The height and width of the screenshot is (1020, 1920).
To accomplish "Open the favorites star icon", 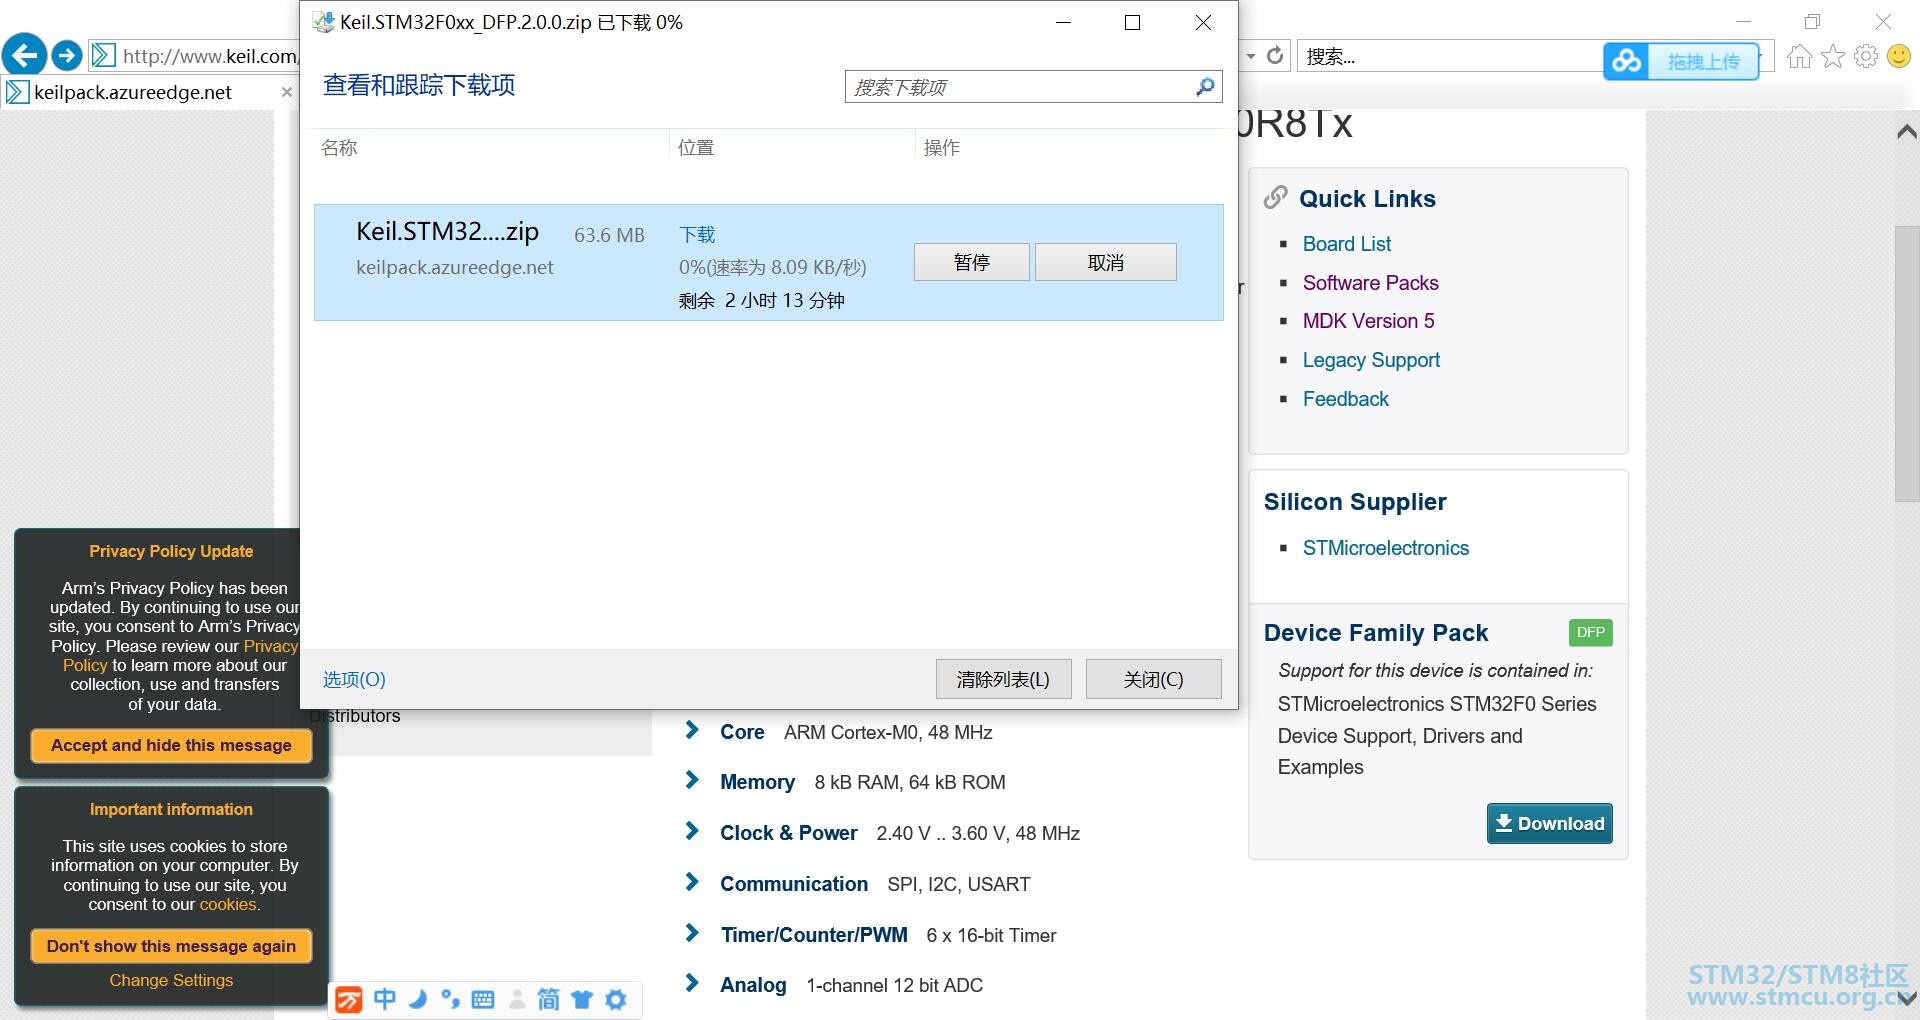I will [1832, 56].
